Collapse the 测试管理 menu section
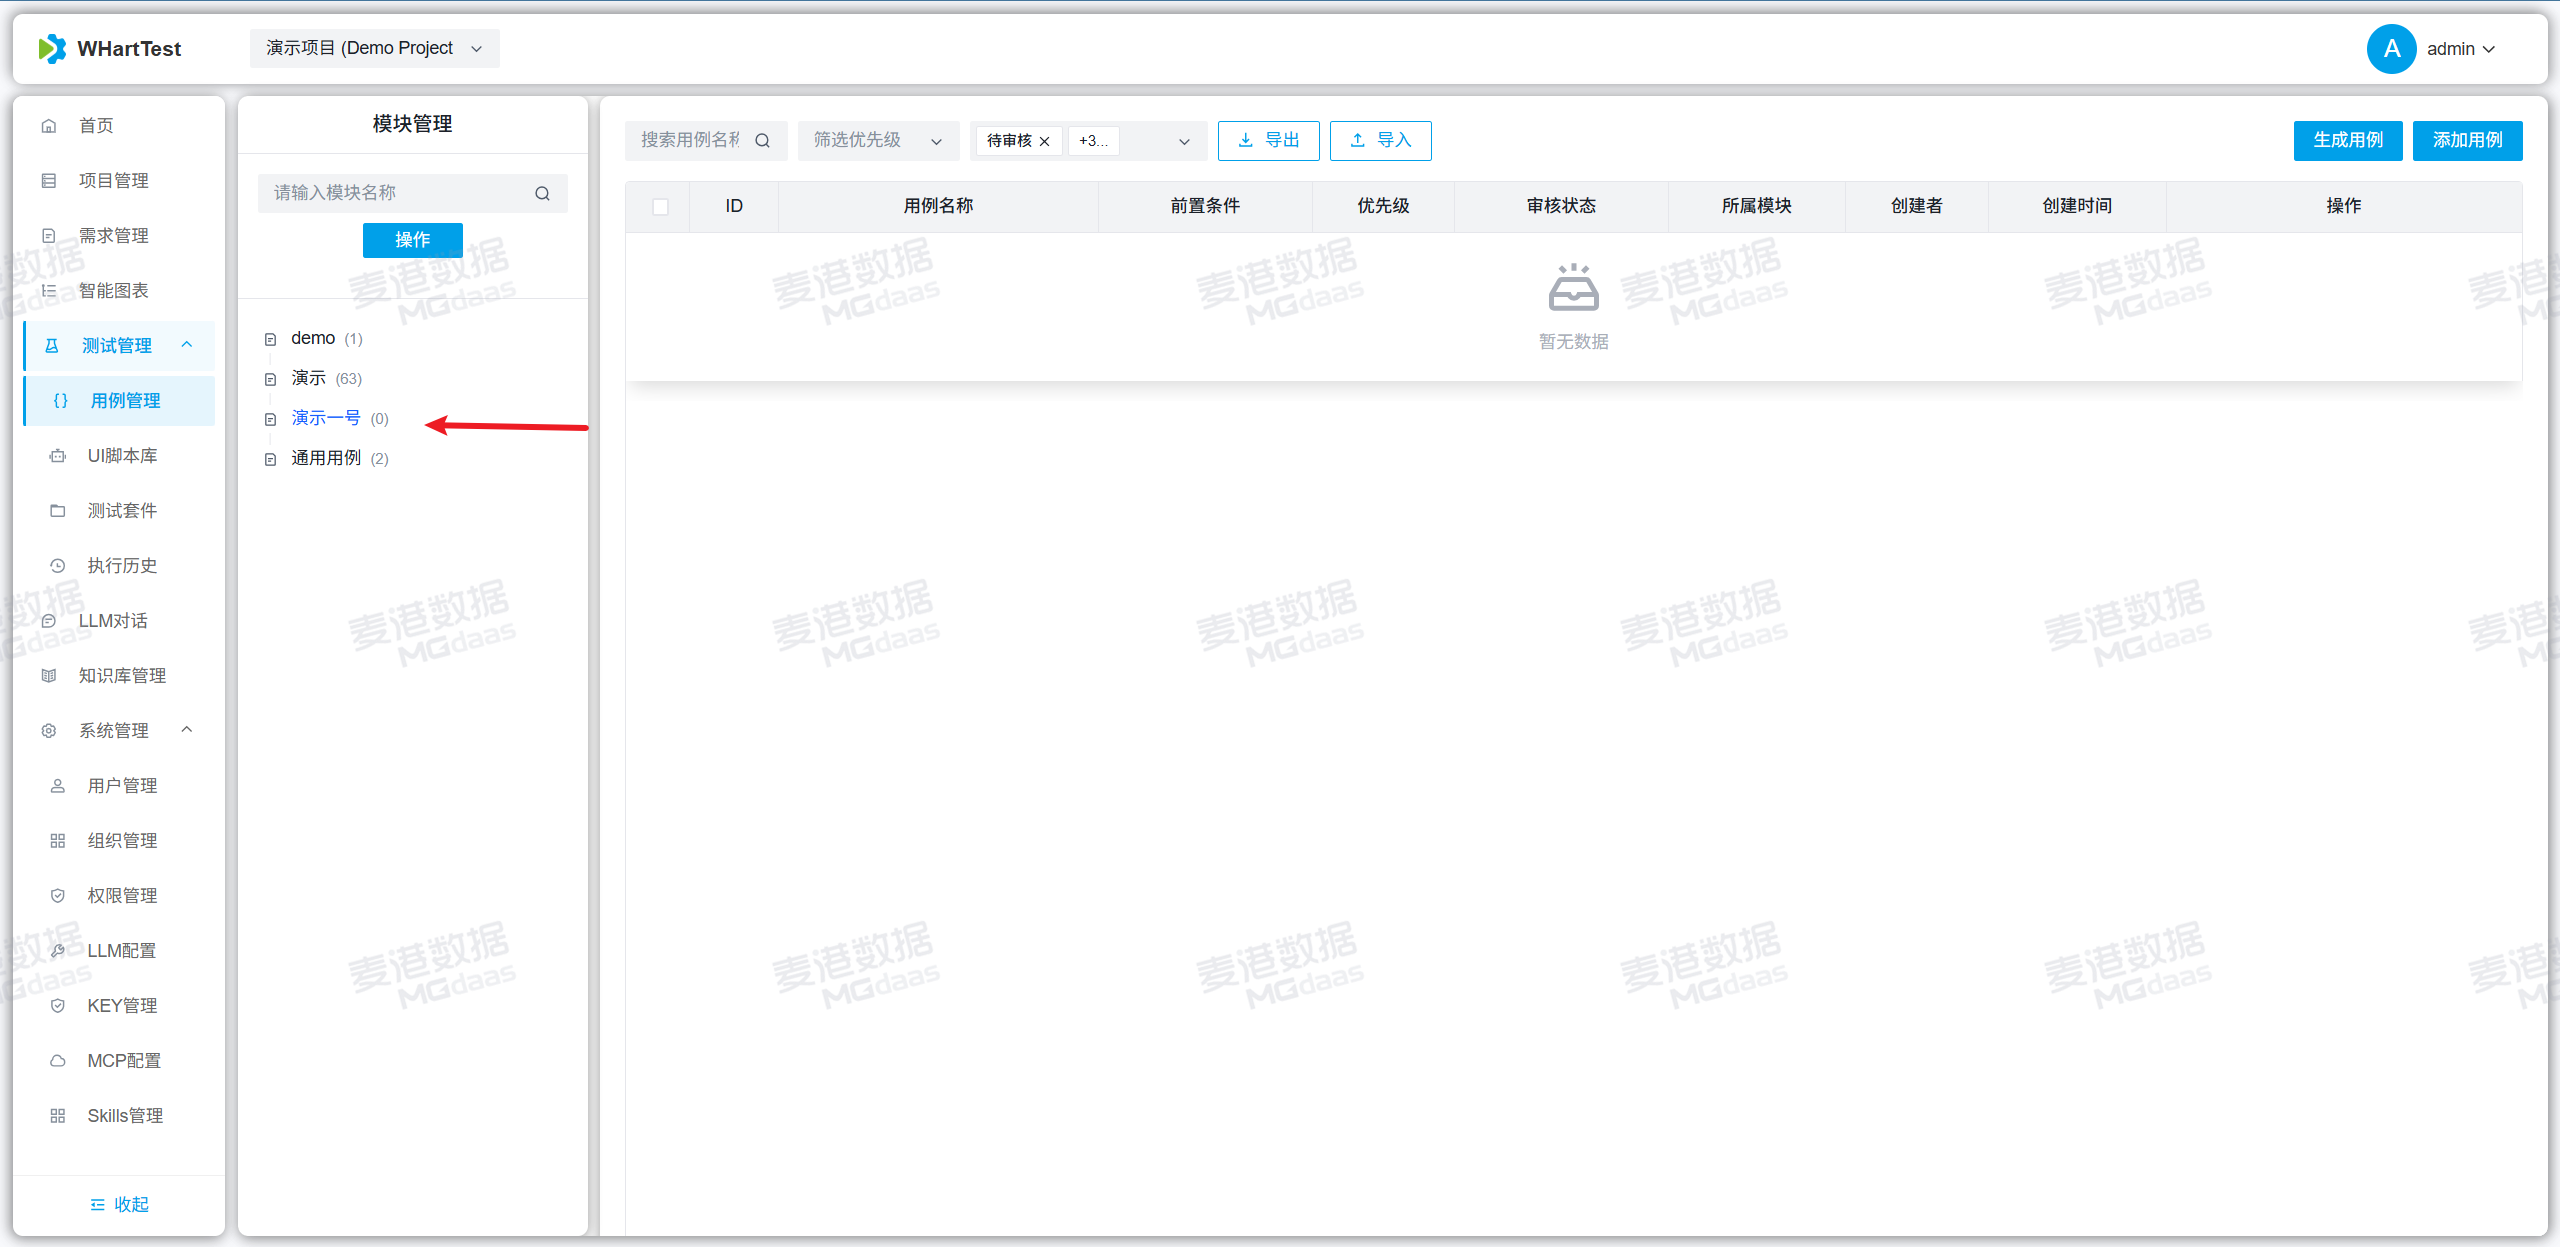Image resolution: width=2560 pixels, height=1247 pixels. point(186,345)
